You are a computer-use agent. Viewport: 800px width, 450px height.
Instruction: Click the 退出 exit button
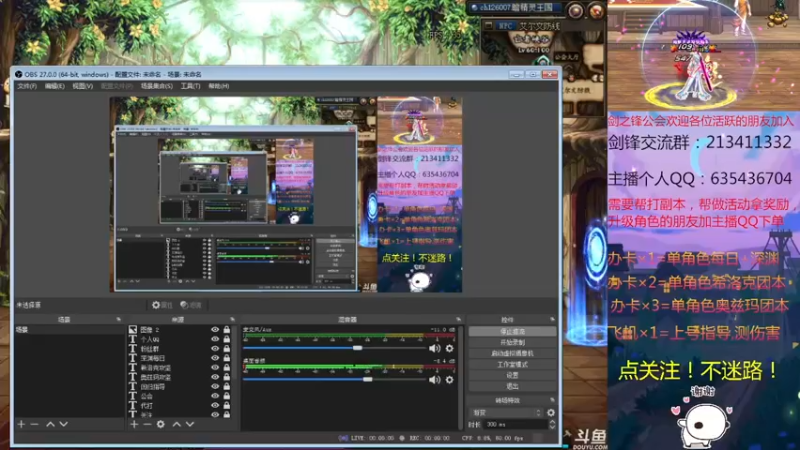point(512,386)
